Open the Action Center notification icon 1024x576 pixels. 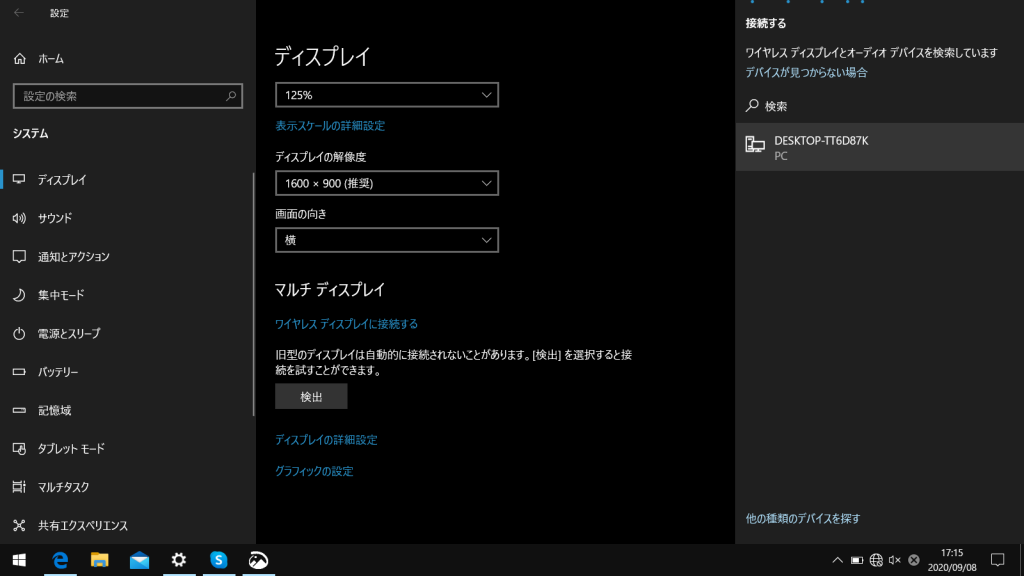click(997, 560)
